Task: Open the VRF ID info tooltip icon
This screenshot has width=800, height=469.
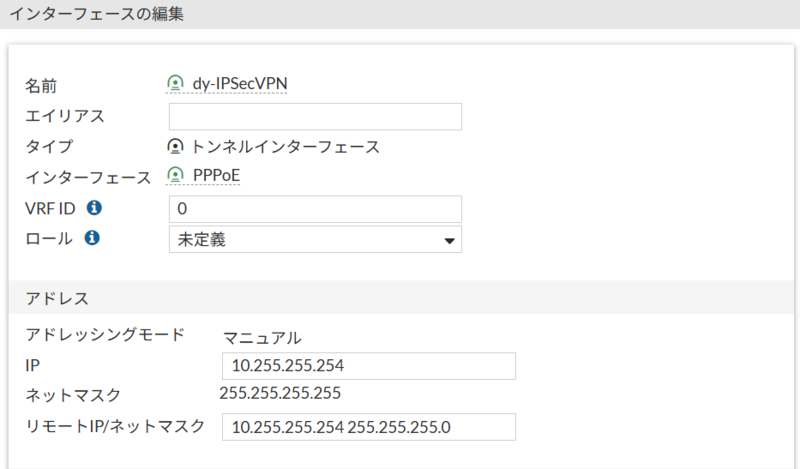Action: click(94, 208)
